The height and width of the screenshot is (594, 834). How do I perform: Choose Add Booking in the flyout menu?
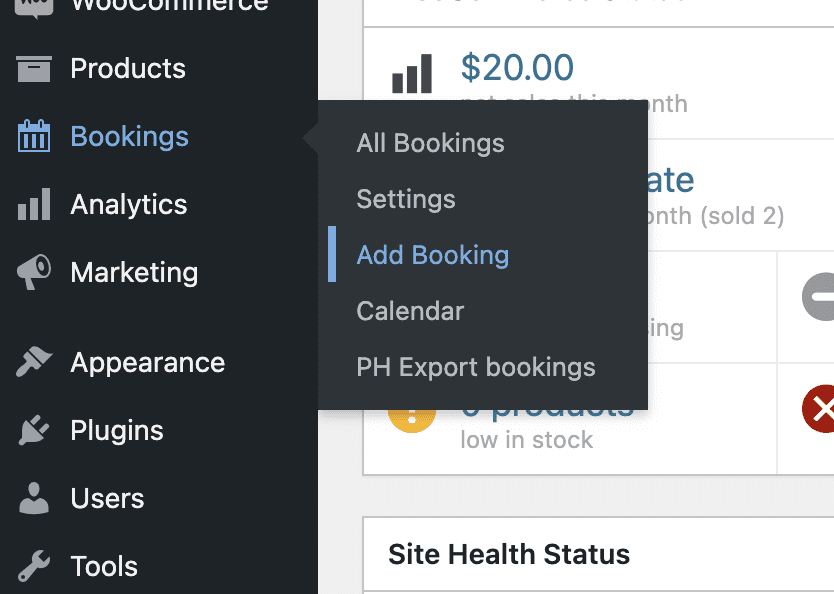click(x=432, y=255)
